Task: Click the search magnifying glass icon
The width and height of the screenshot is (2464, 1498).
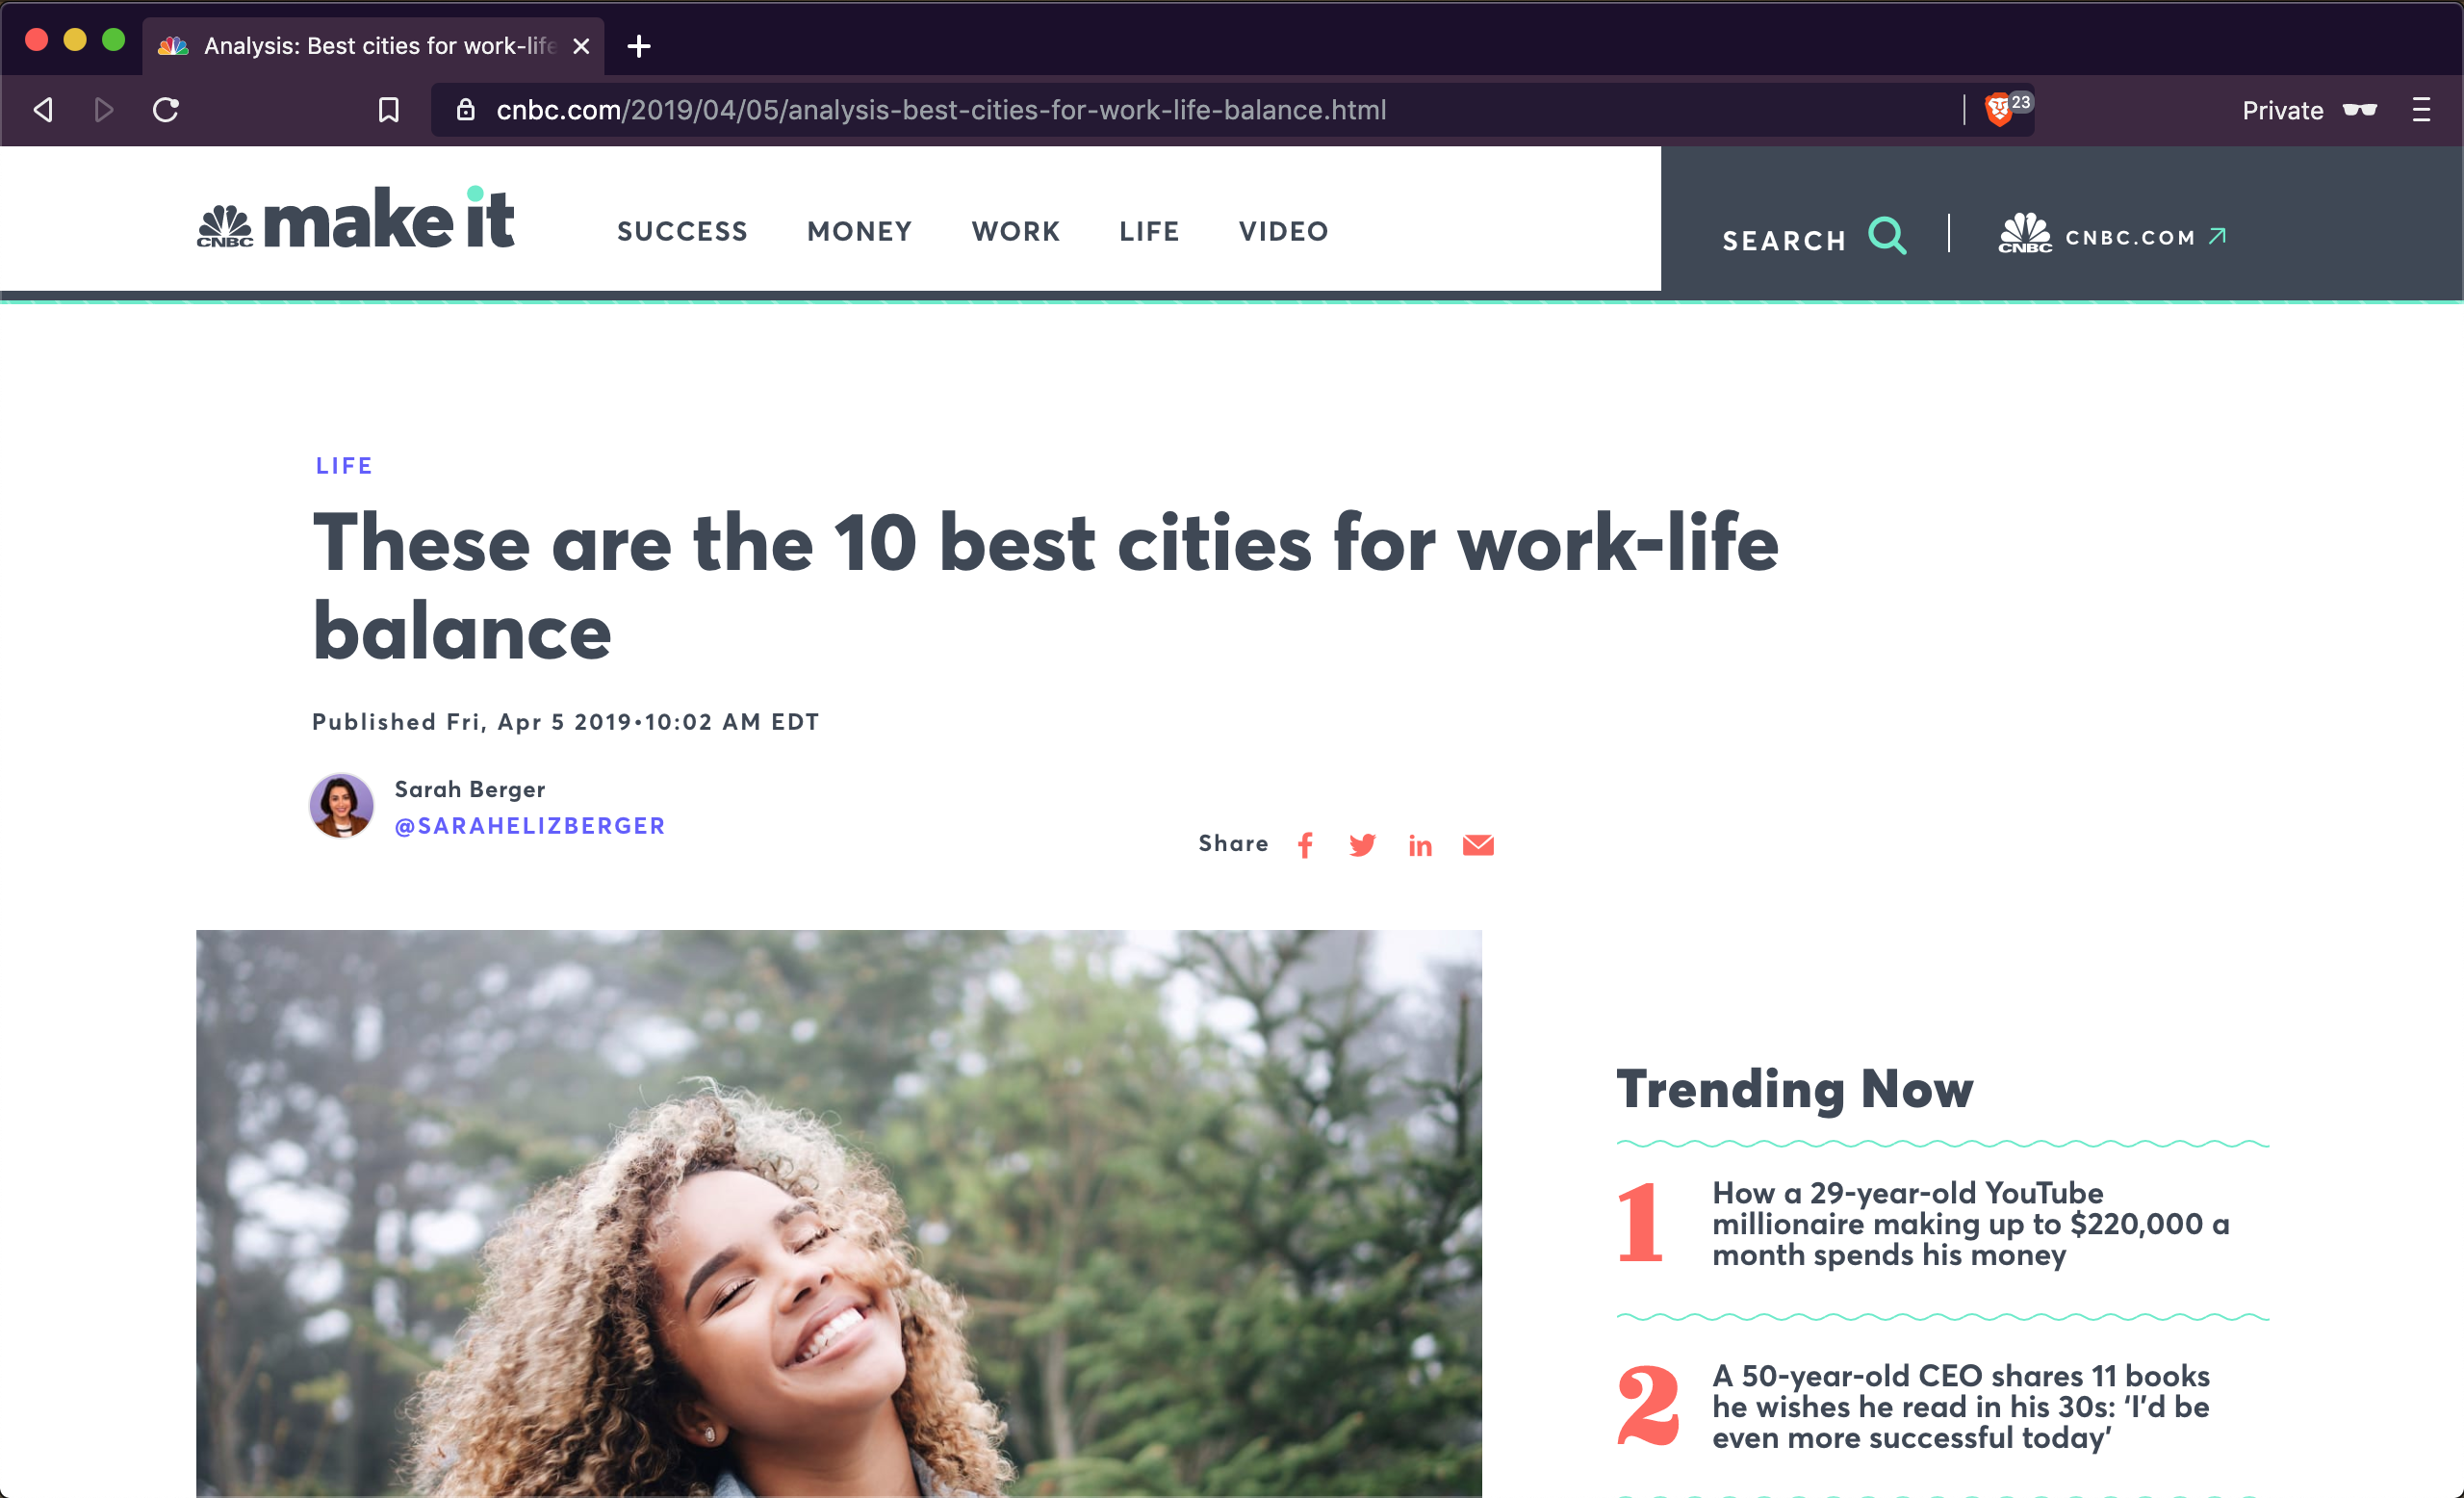Action: 1887,237
